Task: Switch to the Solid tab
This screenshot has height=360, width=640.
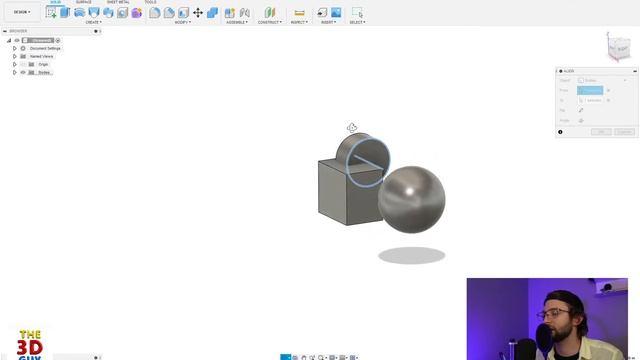Action: 56,2
